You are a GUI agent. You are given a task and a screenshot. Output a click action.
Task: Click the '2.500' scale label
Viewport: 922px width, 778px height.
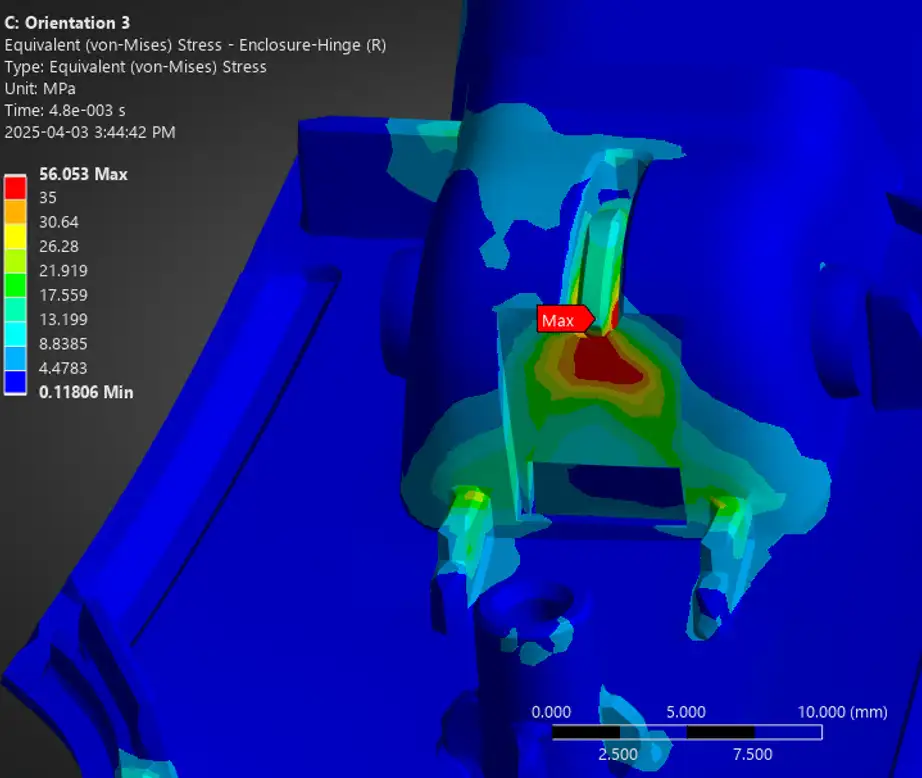tap(618, 754)
